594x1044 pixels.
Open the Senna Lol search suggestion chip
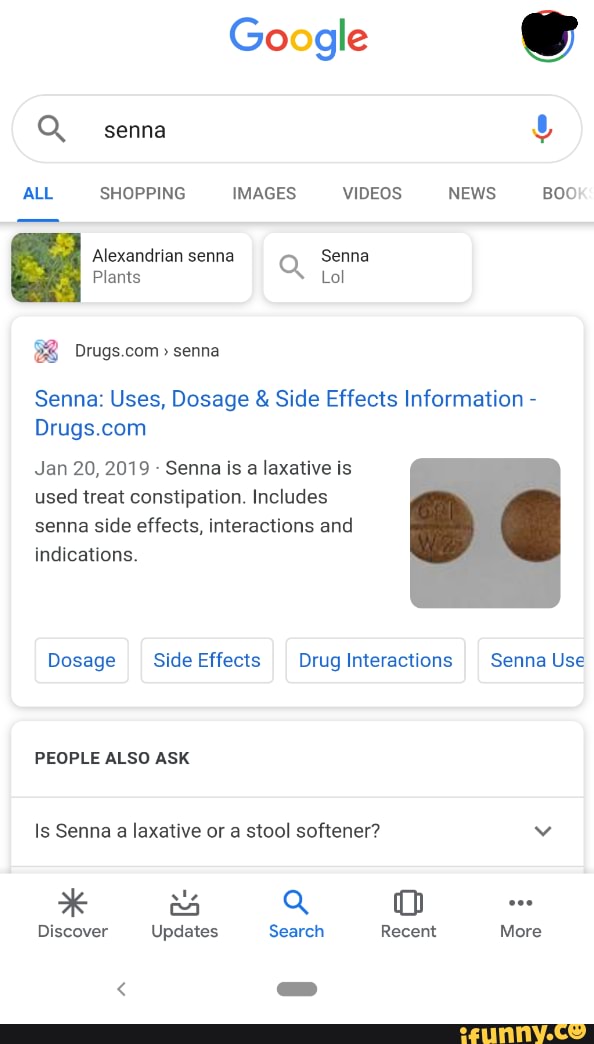pyautogui.click(x=367, y=267)
